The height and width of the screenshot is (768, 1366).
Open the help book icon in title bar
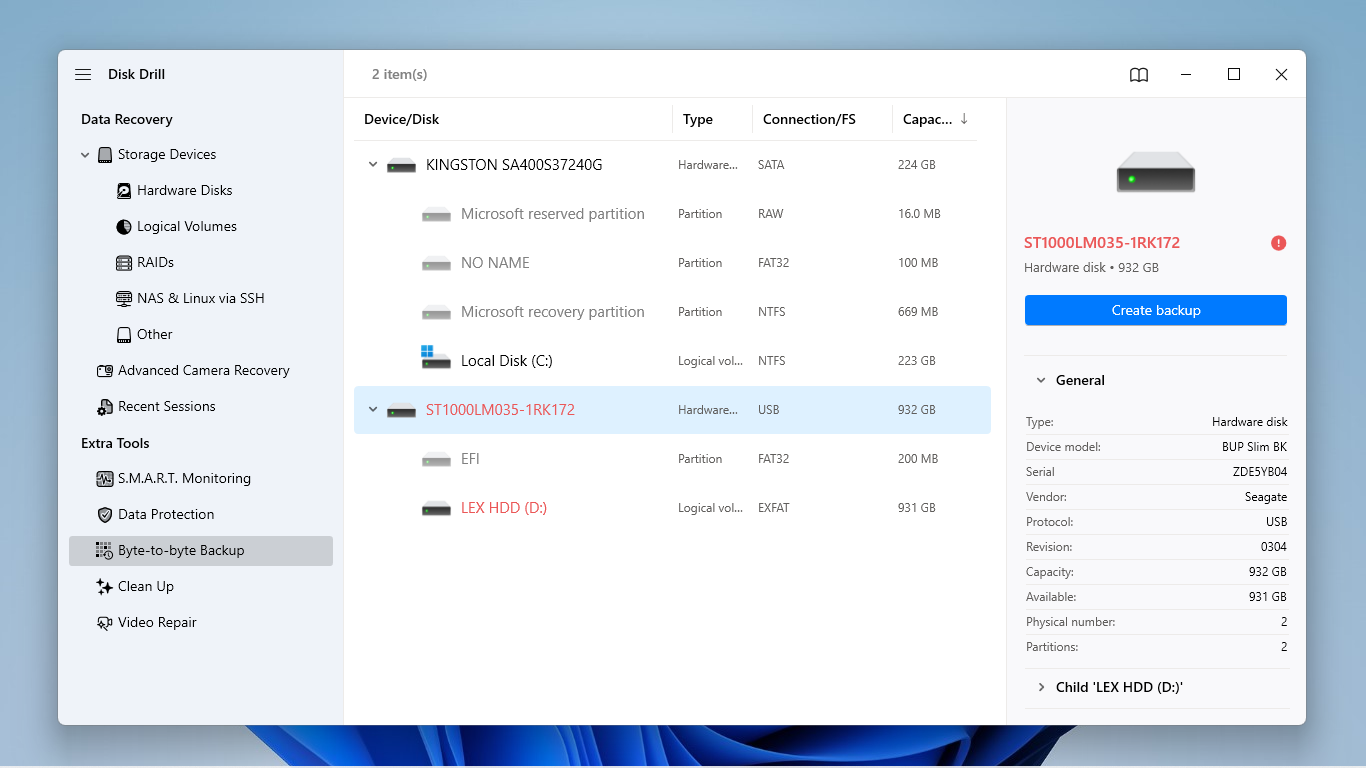tap(1139, 75)
